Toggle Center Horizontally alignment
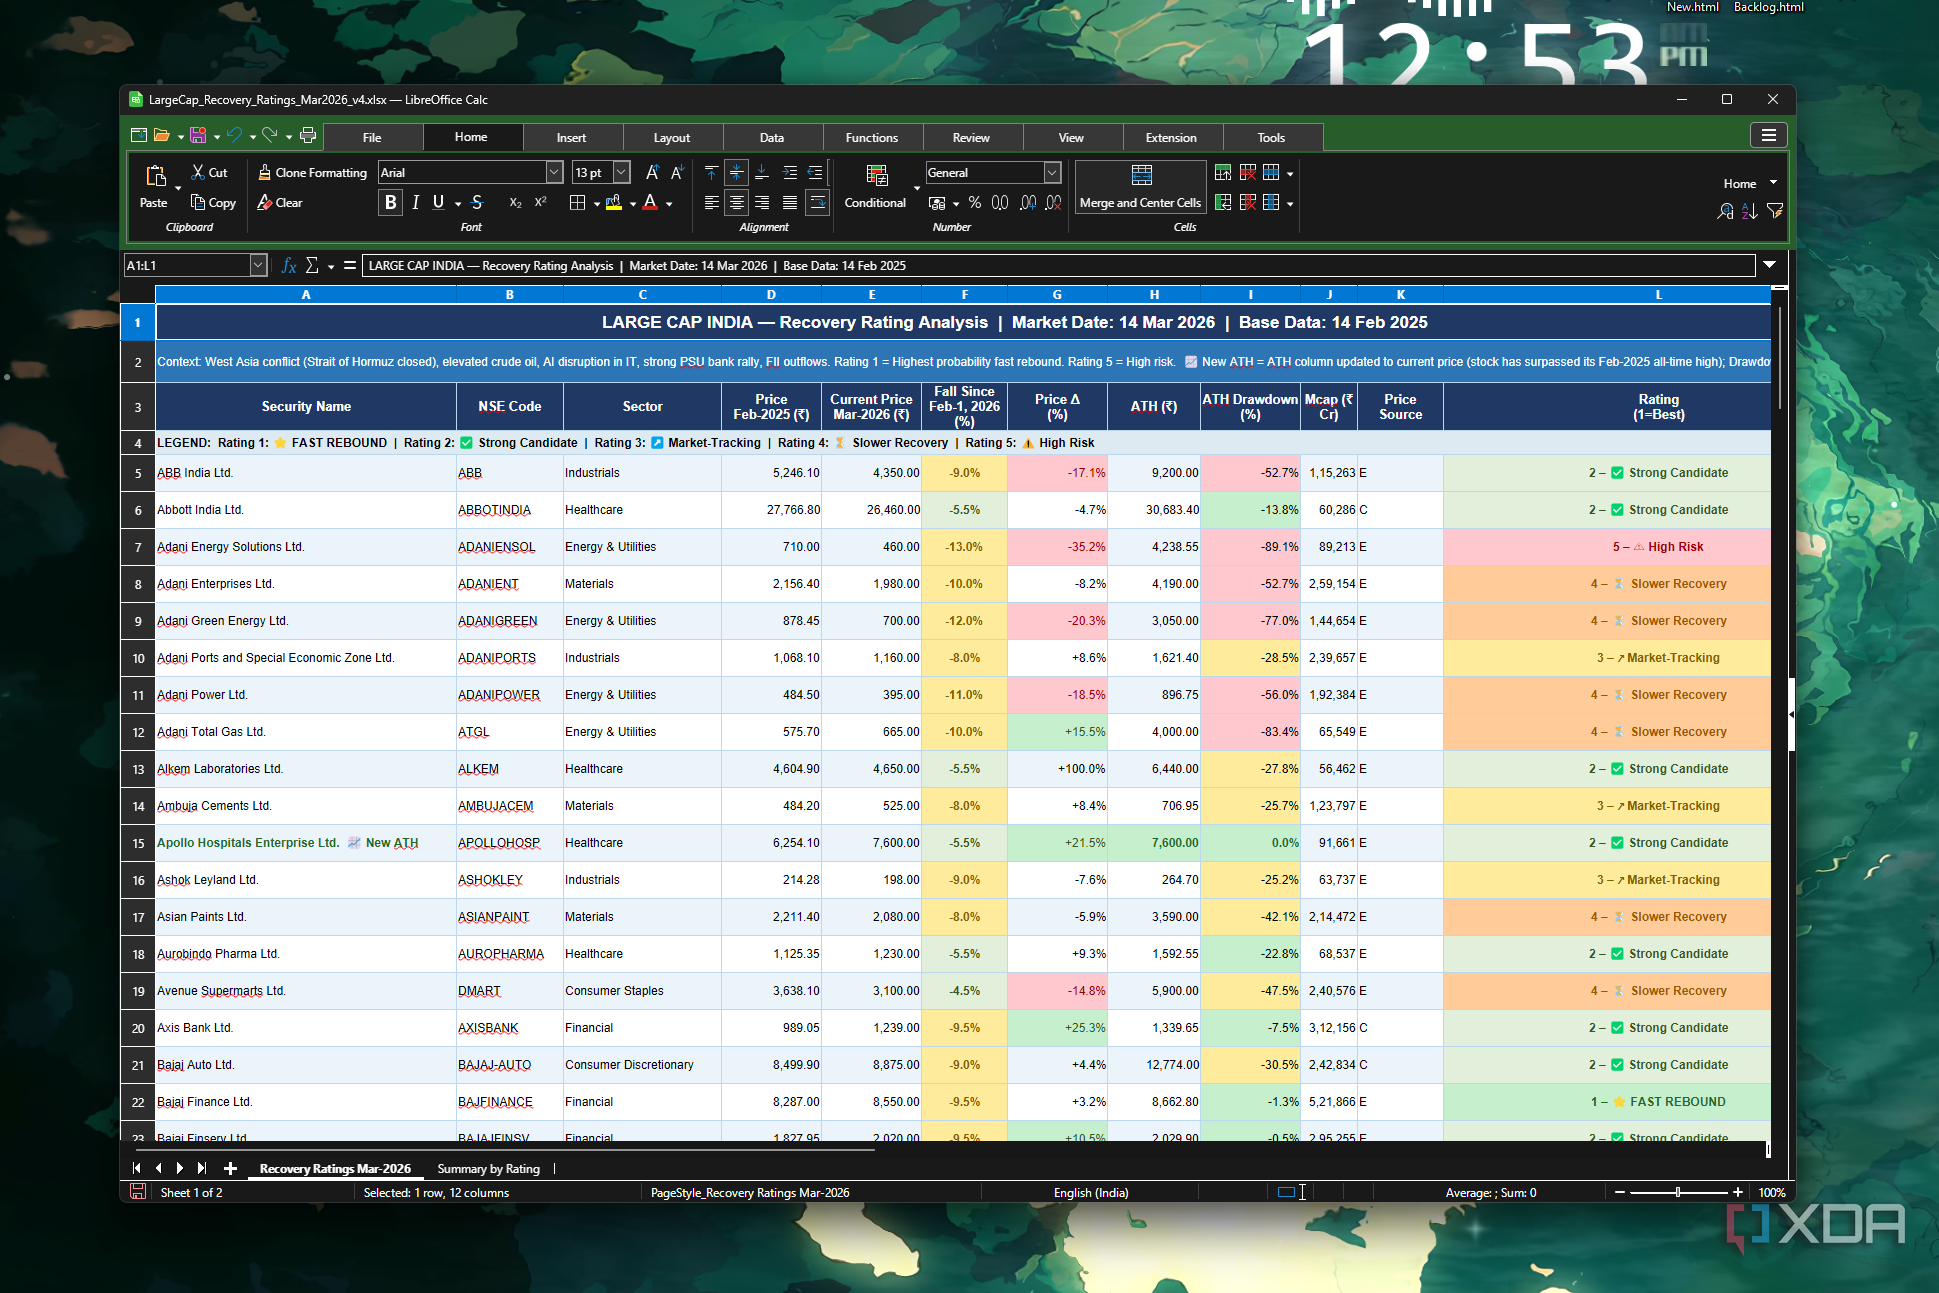This screenshot has height=1293, width=1939. point(736,203)
